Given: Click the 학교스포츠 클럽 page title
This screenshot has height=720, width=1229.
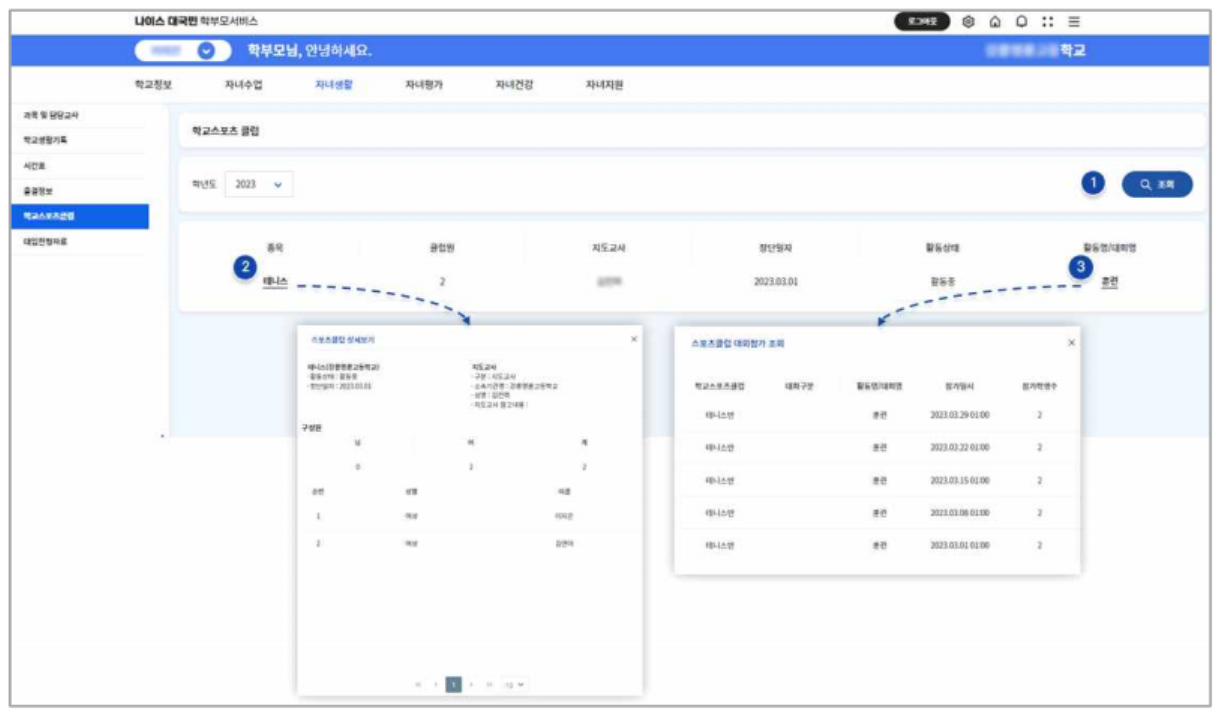Looking at the screenshot, I should (226, 131).
